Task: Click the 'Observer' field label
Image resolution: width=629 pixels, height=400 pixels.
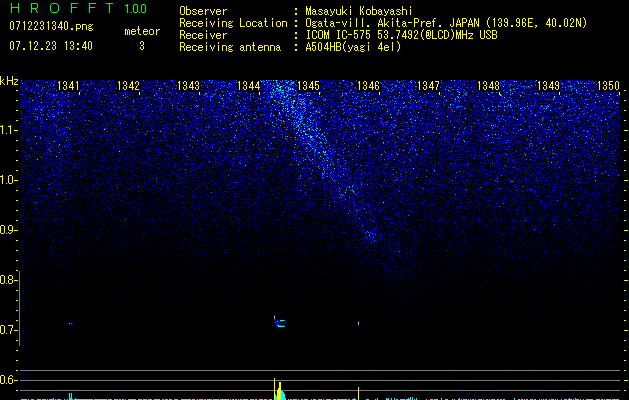Action: tap(203, 11)
